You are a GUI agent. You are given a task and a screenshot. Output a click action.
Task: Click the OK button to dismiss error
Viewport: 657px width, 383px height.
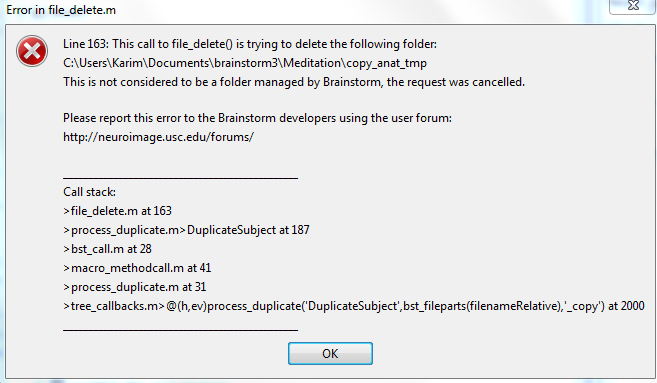pos(330,353)
